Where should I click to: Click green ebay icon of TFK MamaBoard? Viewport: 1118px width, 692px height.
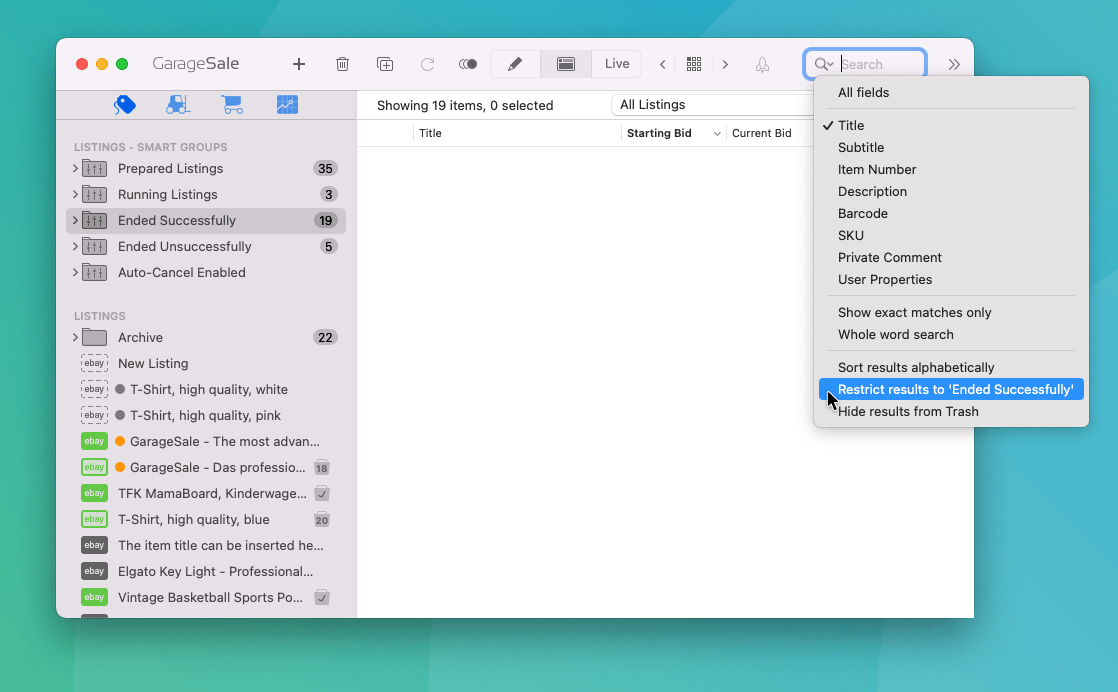[x=94, y=493]
